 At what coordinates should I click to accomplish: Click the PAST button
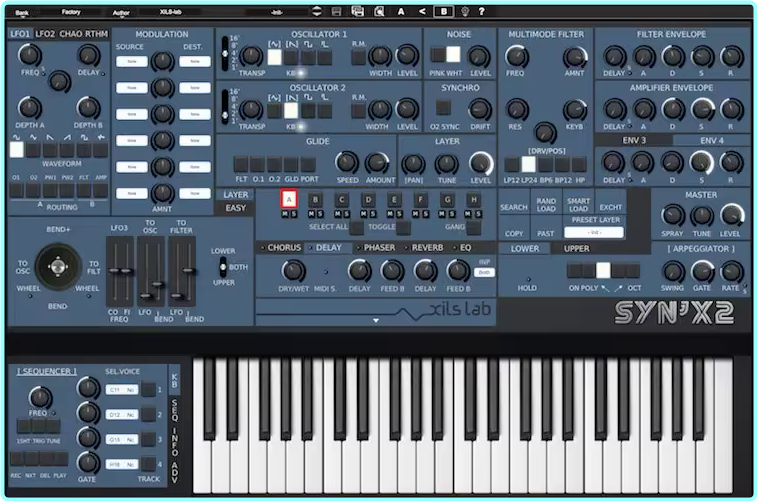pos(546,233)
